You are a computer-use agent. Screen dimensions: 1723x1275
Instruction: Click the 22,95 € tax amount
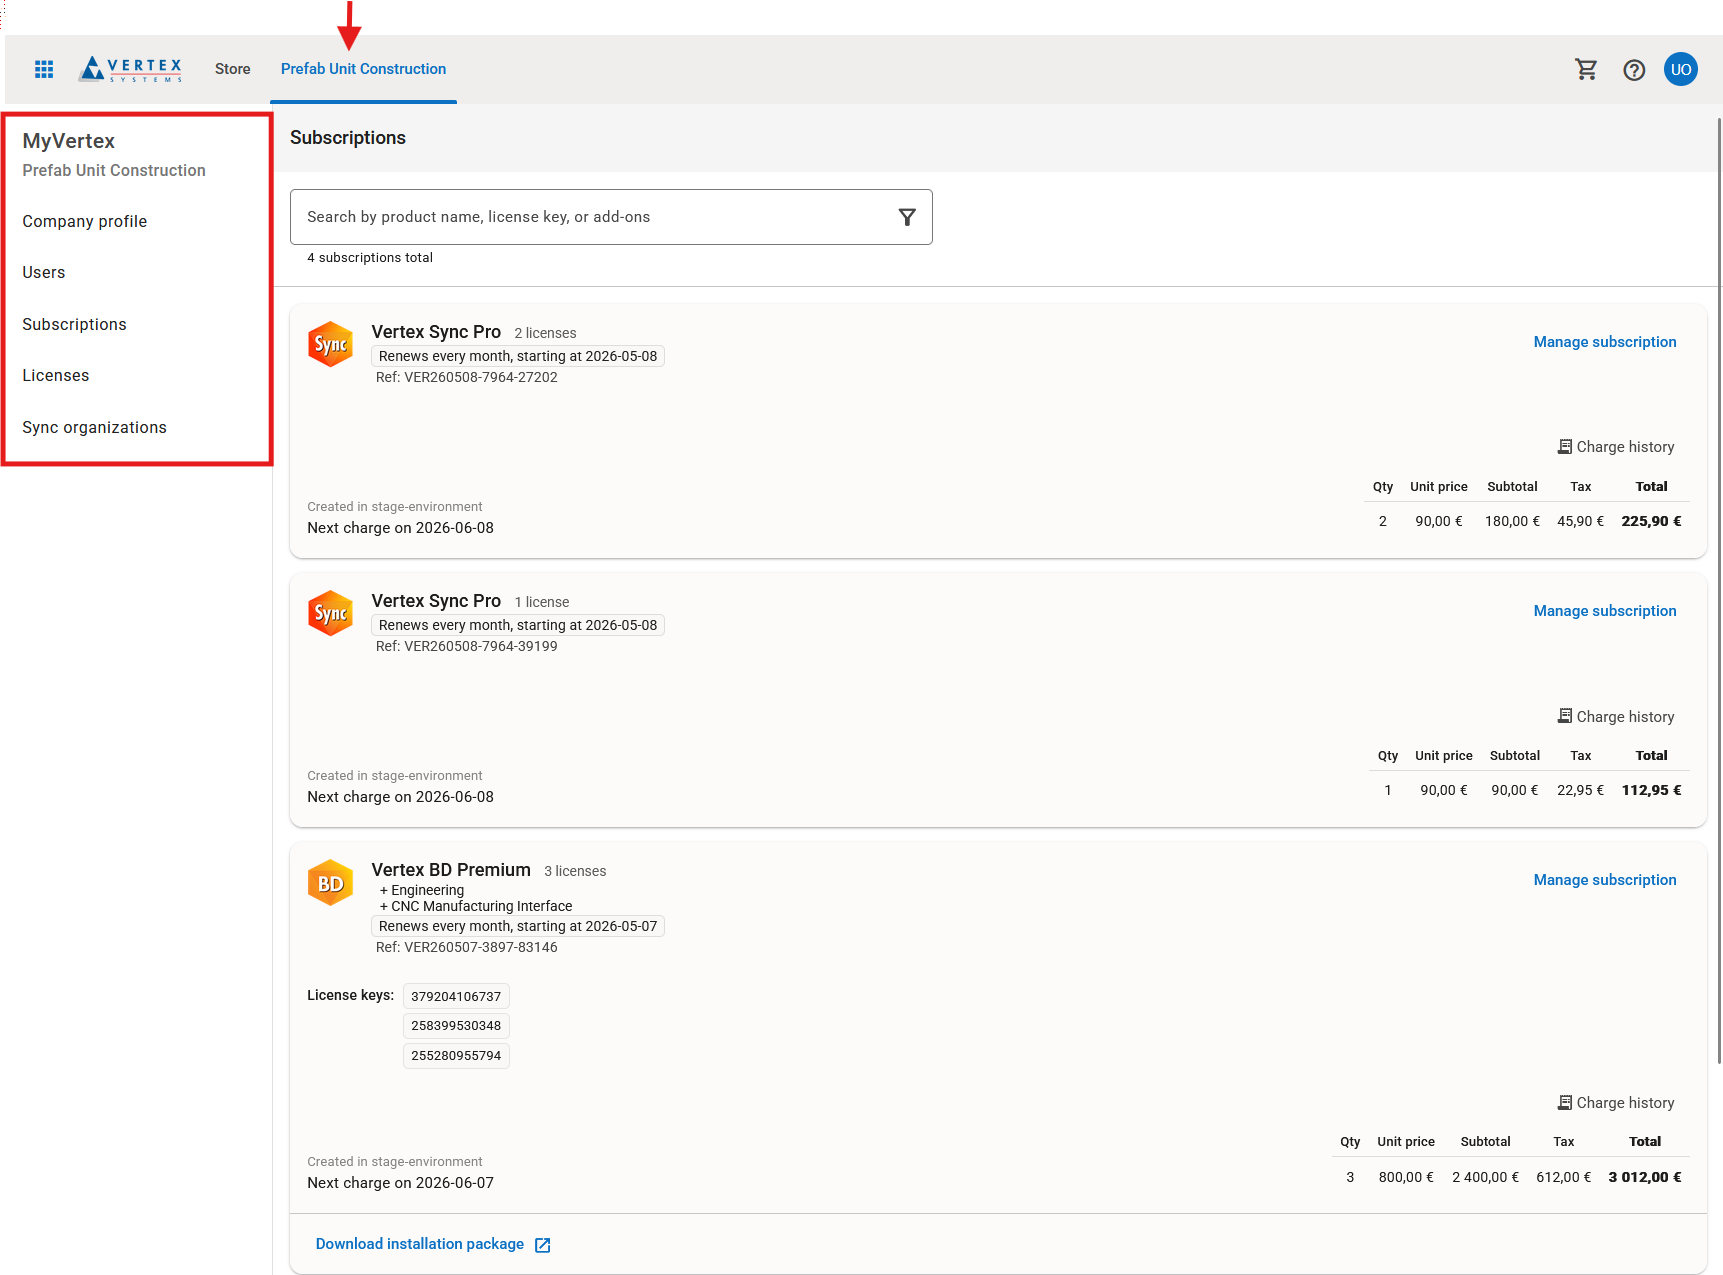(x=1581, y=790)
